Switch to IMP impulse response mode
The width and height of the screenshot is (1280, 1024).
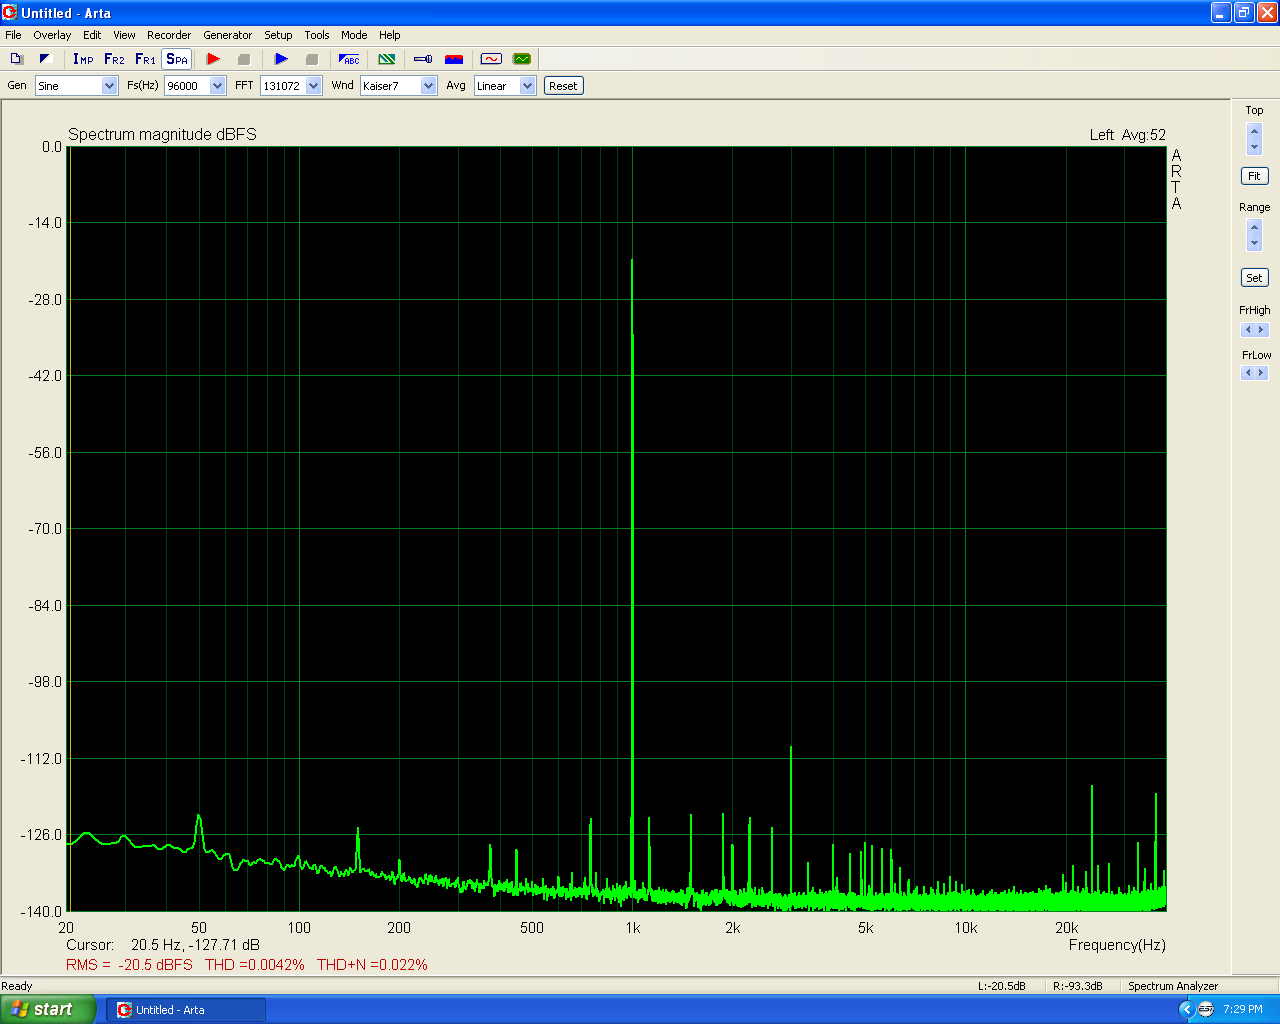83,59
